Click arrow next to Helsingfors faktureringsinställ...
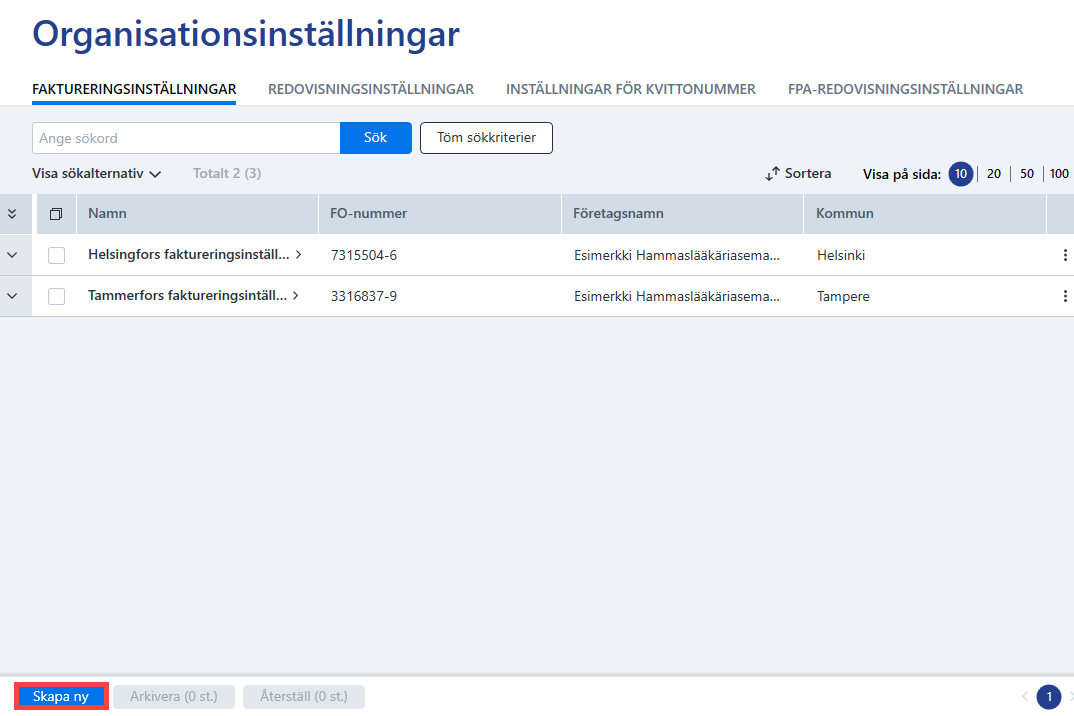 click(299, 254)
